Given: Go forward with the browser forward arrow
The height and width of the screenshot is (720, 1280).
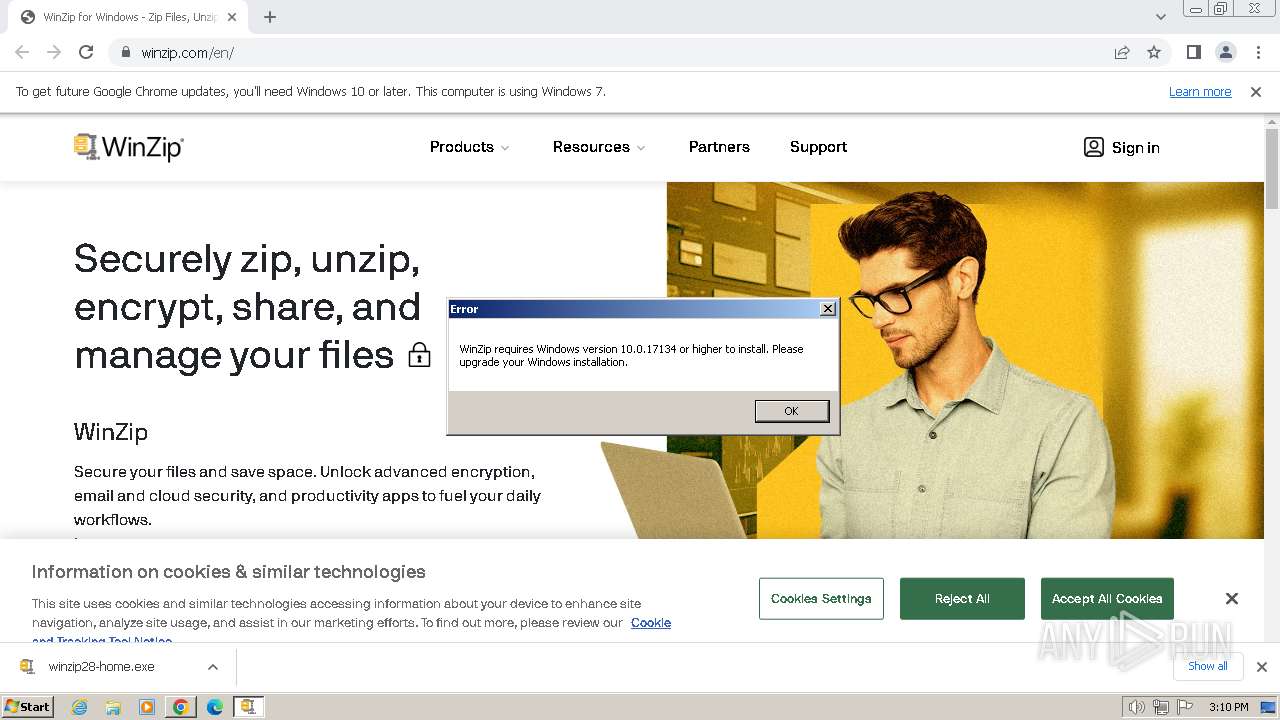Looking at the screenshot, I should [x=54, y=52].
